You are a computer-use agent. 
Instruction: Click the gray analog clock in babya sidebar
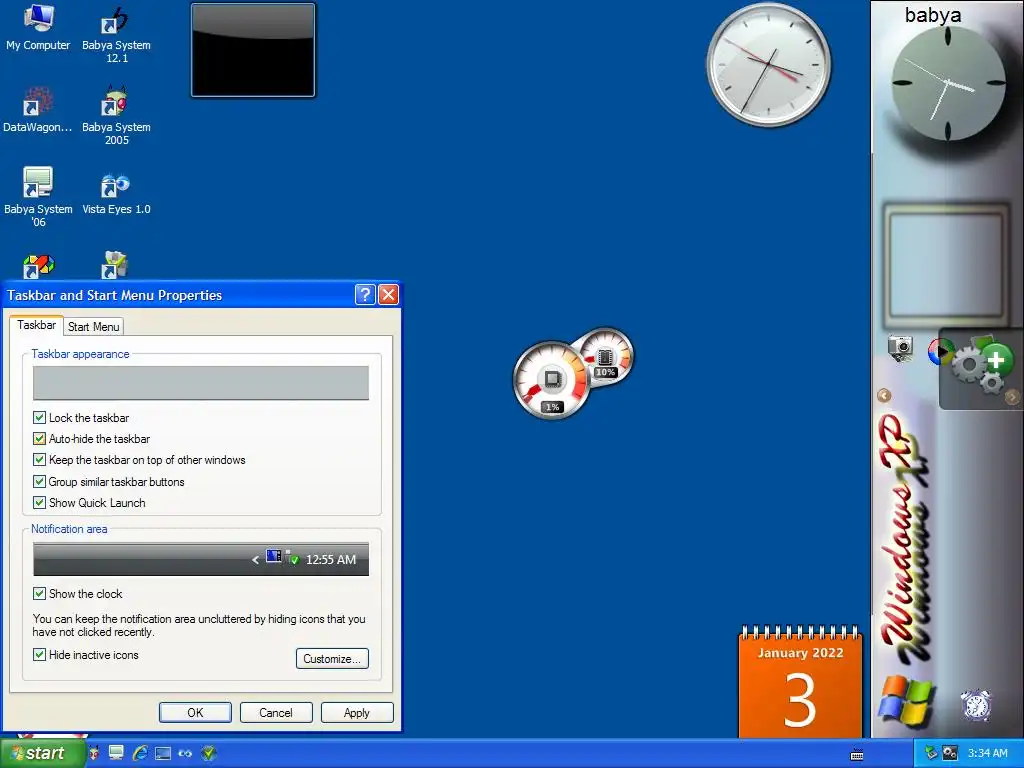point(948,83)
